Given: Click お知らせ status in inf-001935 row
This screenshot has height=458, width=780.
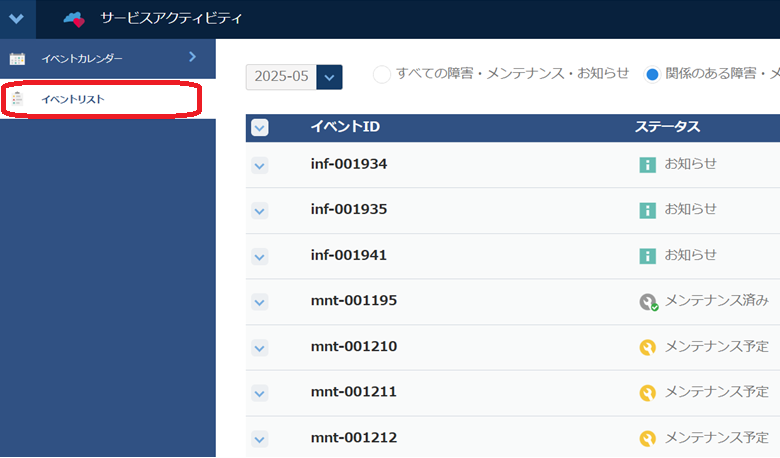Looking at the screenshot, I should [690, 209].
